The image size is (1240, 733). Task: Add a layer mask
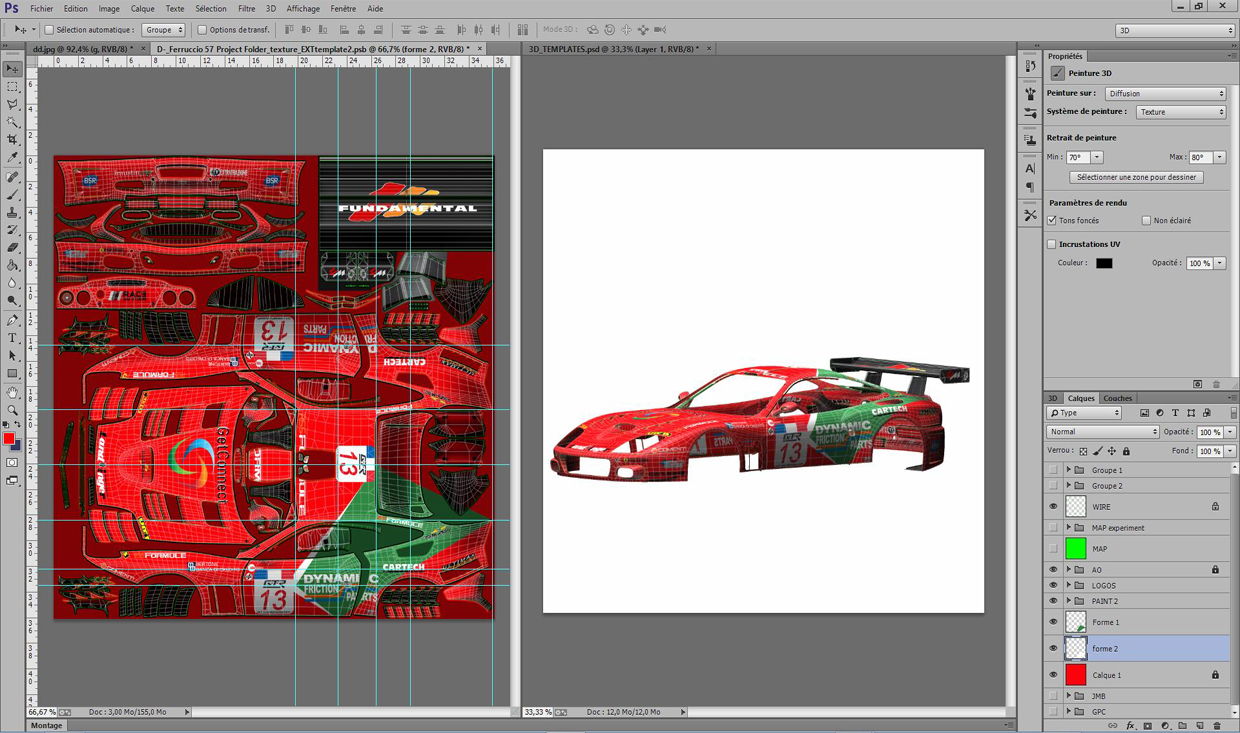tap(1147, 726)
